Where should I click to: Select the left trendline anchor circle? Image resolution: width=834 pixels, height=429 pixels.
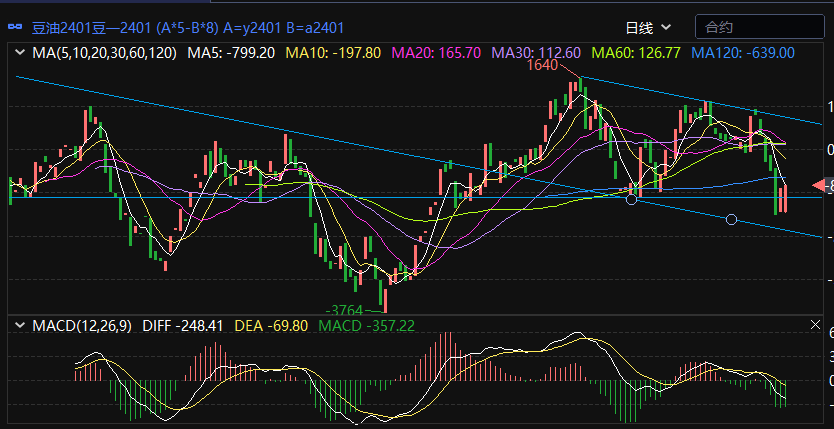631,199
